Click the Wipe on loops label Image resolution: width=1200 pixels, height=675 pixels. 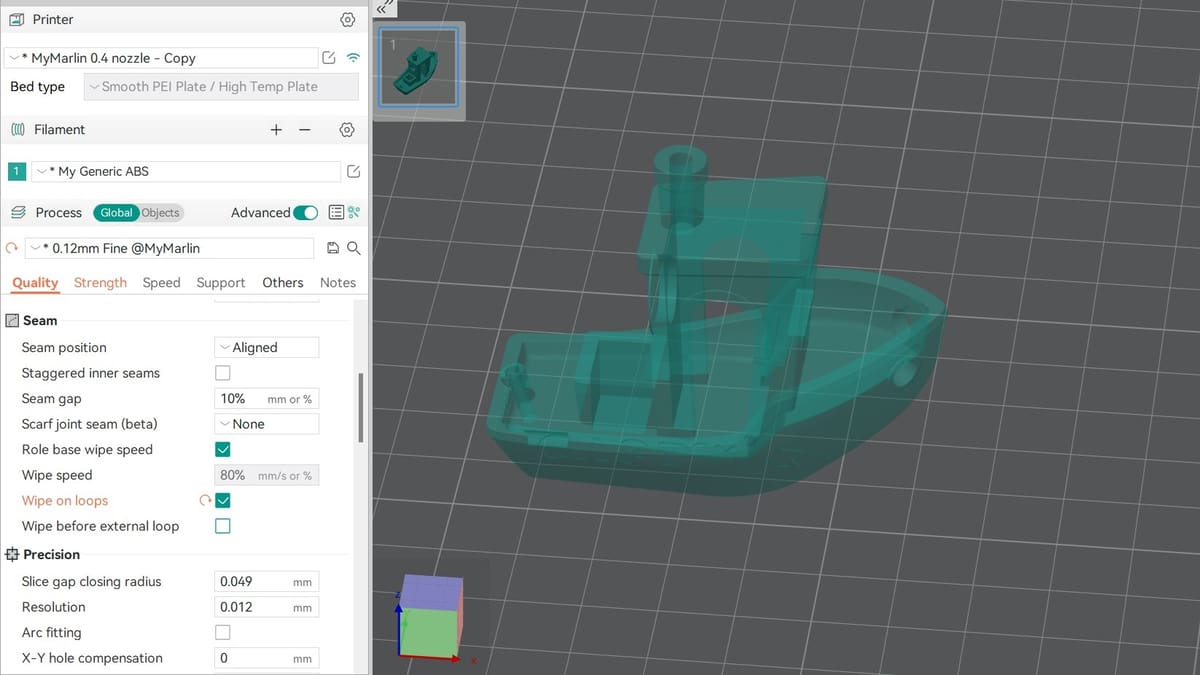[65, 501]
